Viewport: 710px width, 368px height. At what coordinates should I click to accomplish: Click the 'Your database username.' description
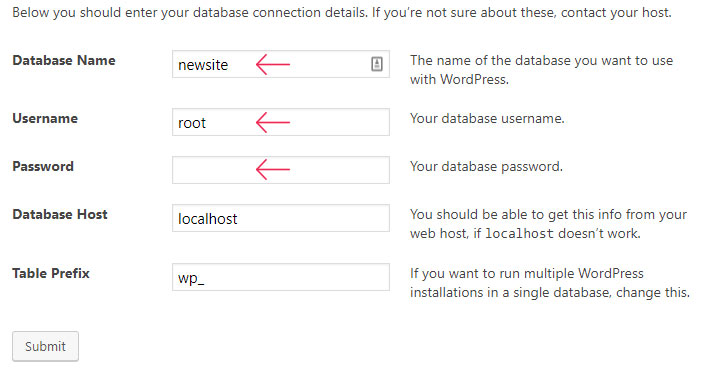pos(487,118)
